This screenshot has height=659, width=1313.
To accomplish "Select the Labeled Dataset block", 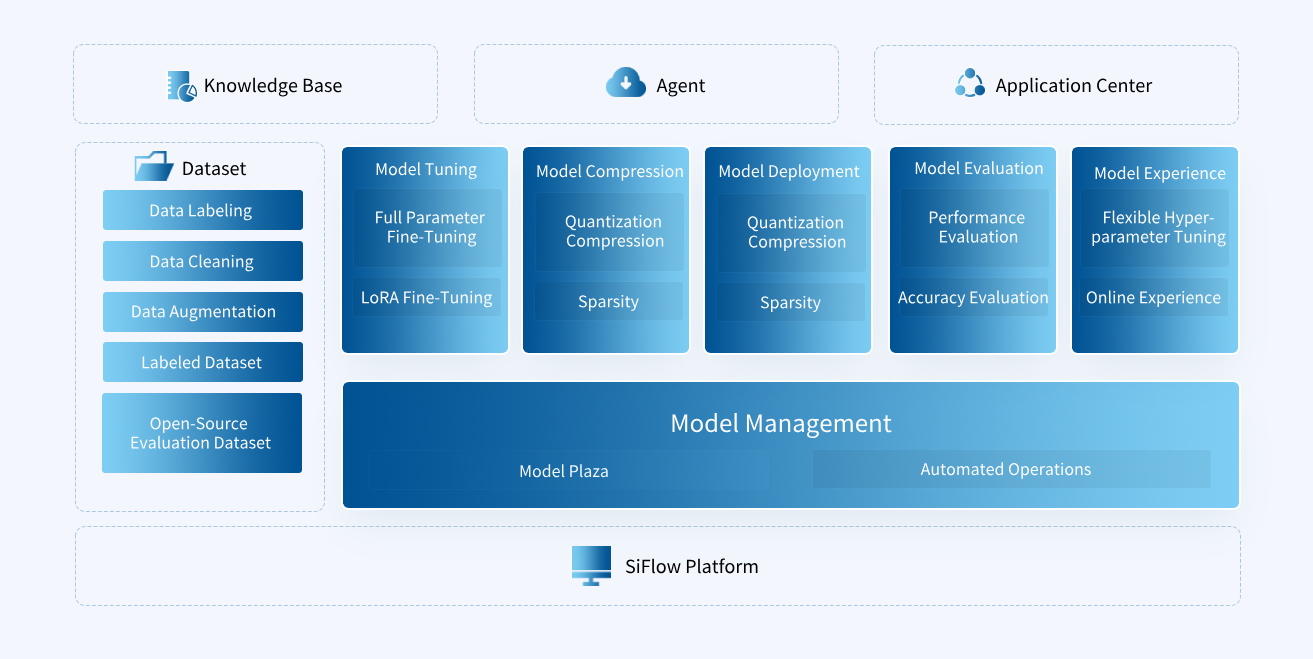I will [202, 363].
